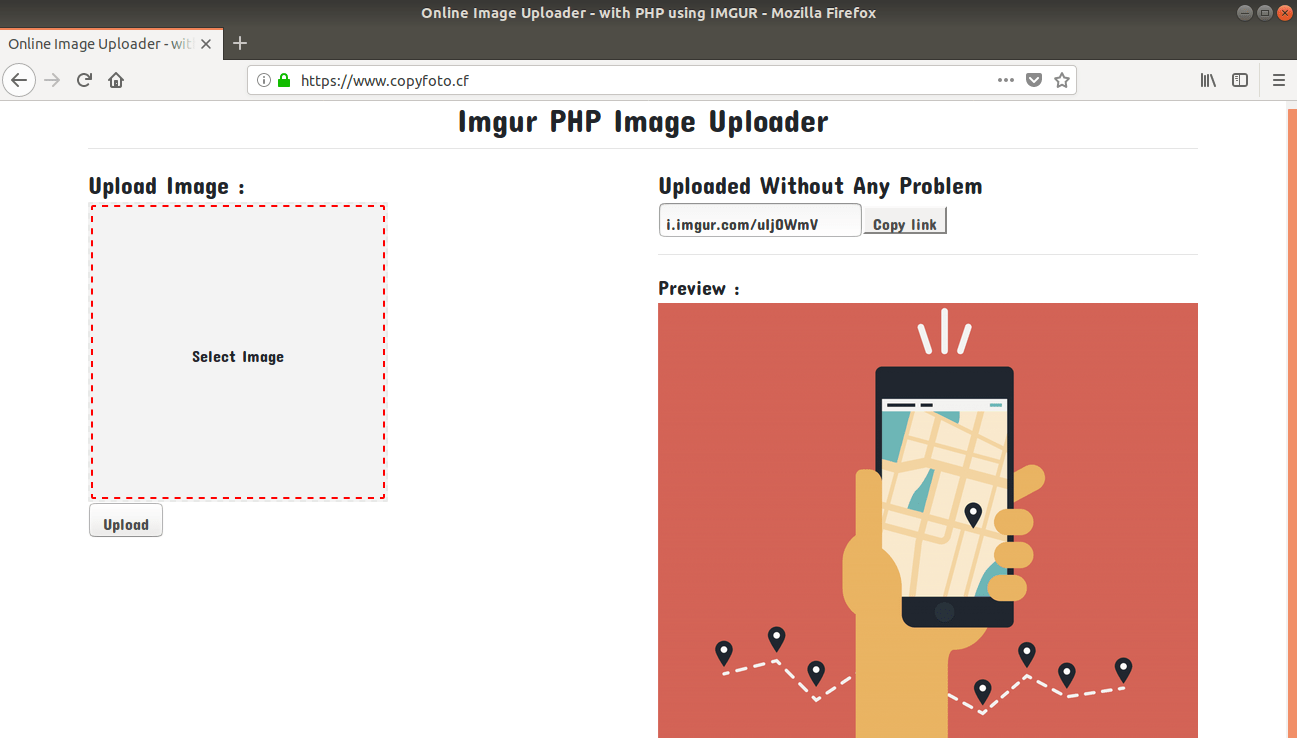Select the Online Image Uploader tab
The image size is (1297, 738).
coord(111,44)
